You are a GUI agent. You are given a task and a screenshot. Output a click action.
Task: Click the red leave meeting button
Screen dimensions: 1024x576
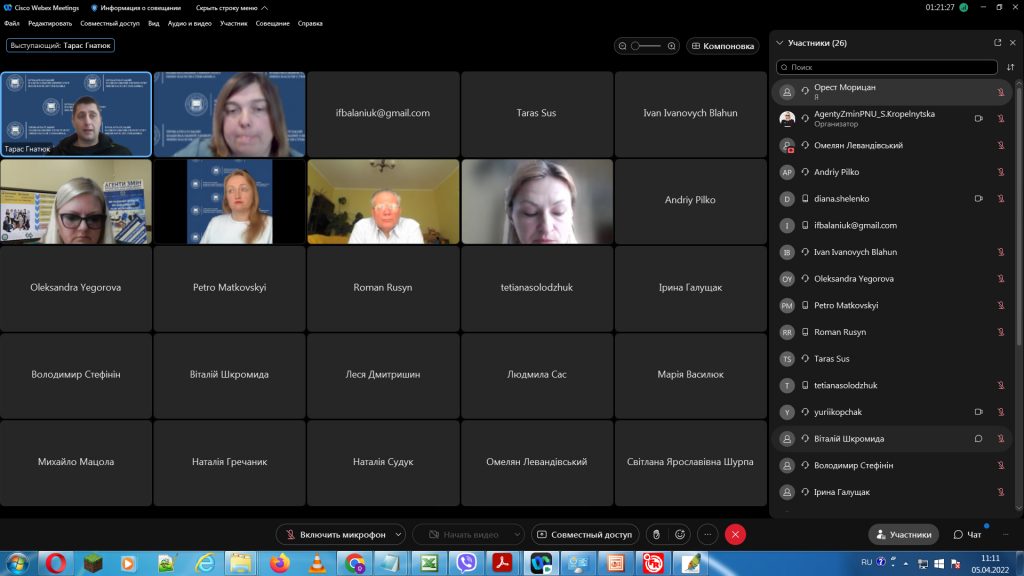coord(736,535)
